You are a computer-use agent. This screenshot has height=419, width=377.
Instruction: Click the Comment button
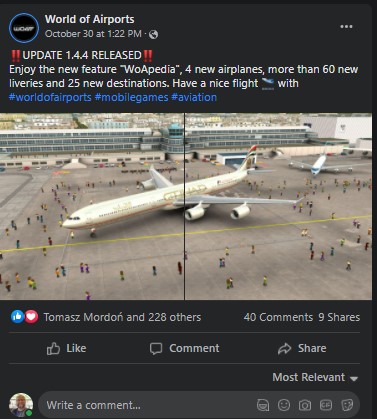184,348
